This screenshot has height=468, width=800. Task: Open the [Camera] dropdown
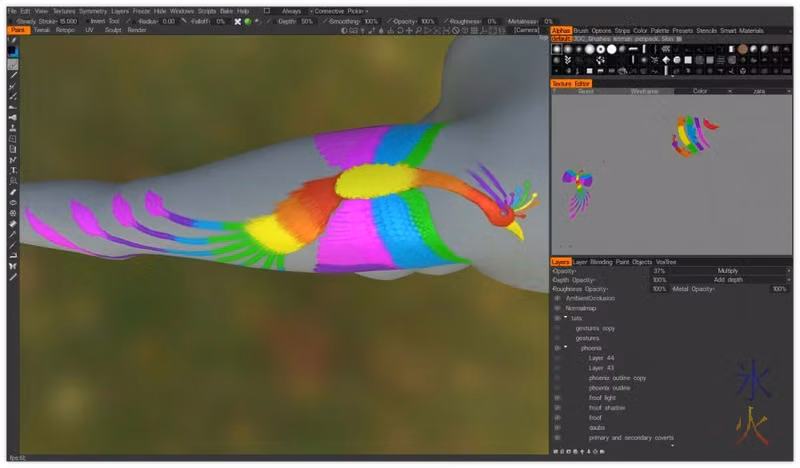coord(526,30)
